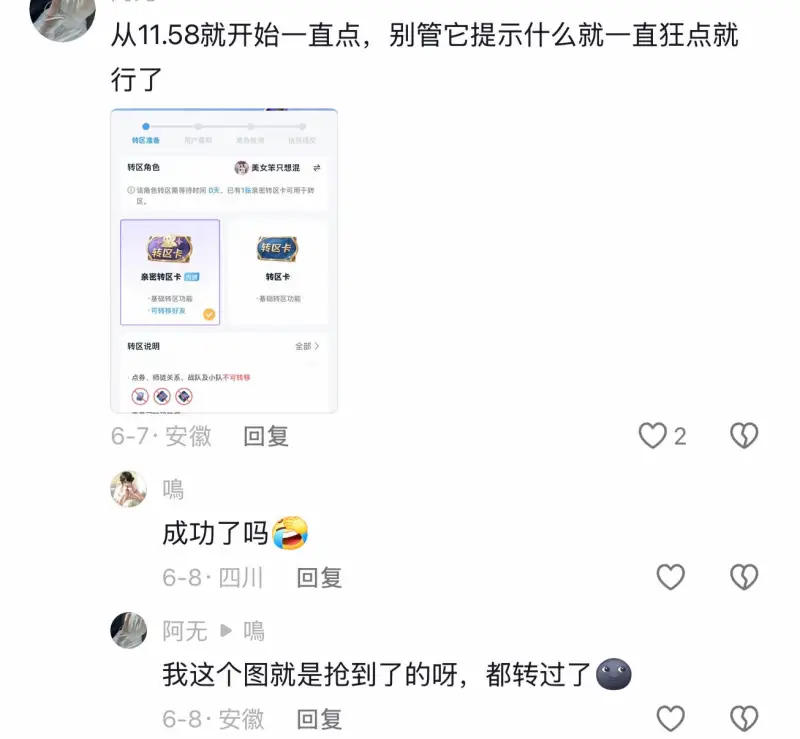Reply to 鳴's 6-8 四川 comment
The image size is (800, 739).
tap(319, 578)
